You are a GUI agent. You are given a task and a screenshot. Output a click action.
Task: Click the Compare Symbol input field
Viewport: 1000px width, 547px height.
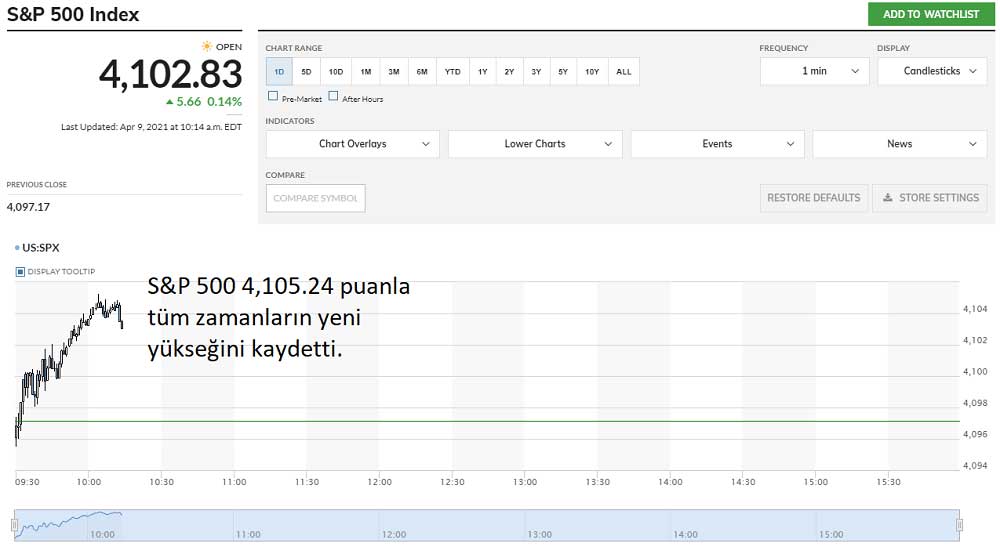tap(316, 198)
